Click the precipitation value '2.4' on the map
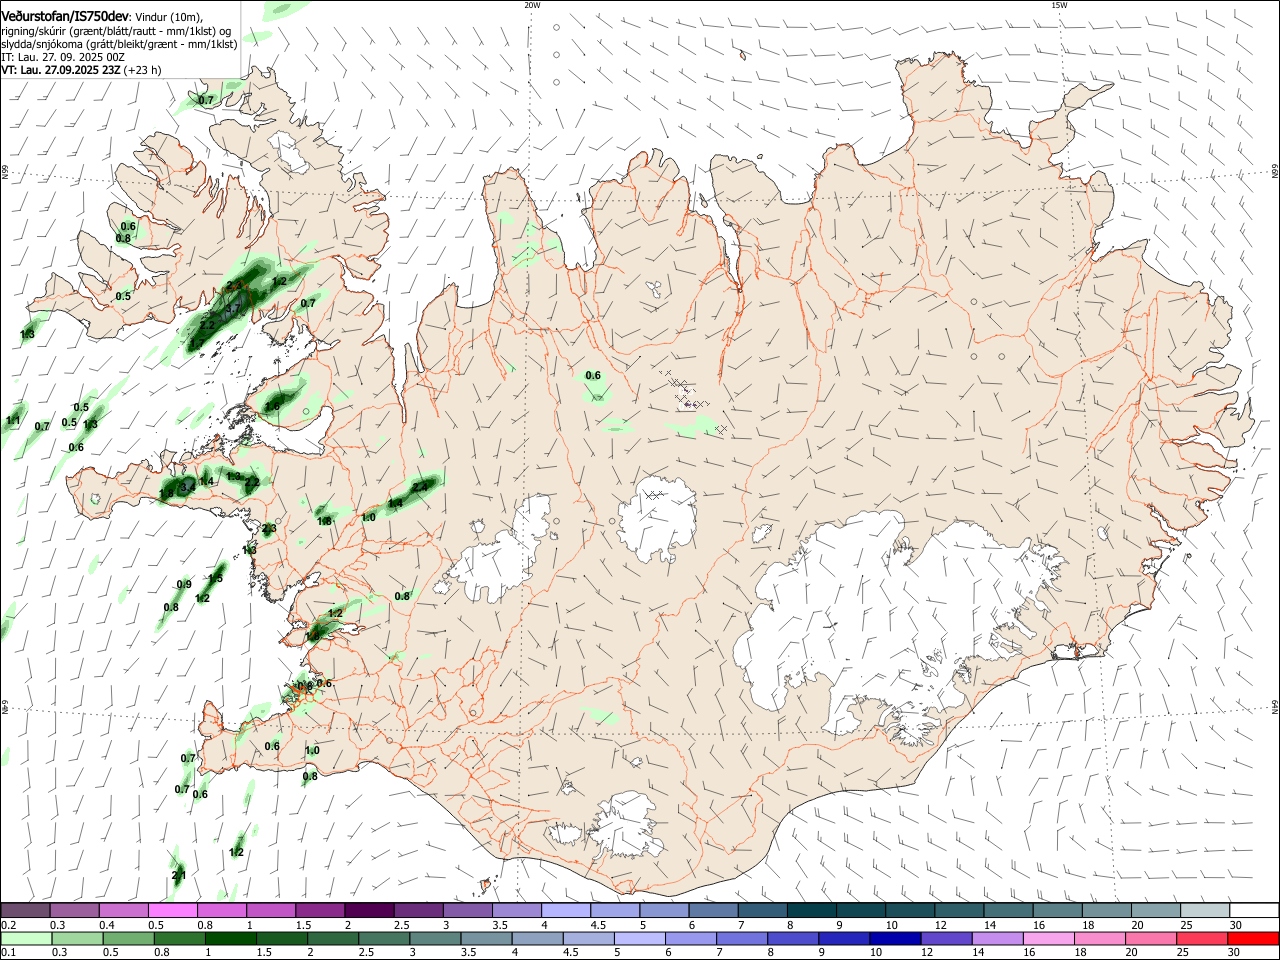 point(420,486)
